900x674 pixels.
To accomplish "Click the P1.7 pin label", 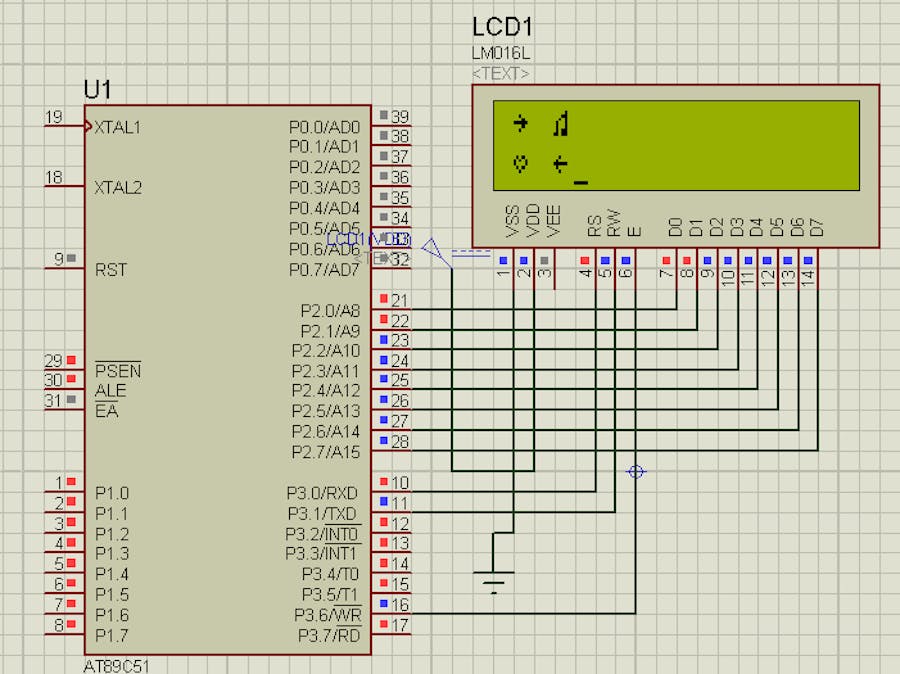I will point(112,636).
